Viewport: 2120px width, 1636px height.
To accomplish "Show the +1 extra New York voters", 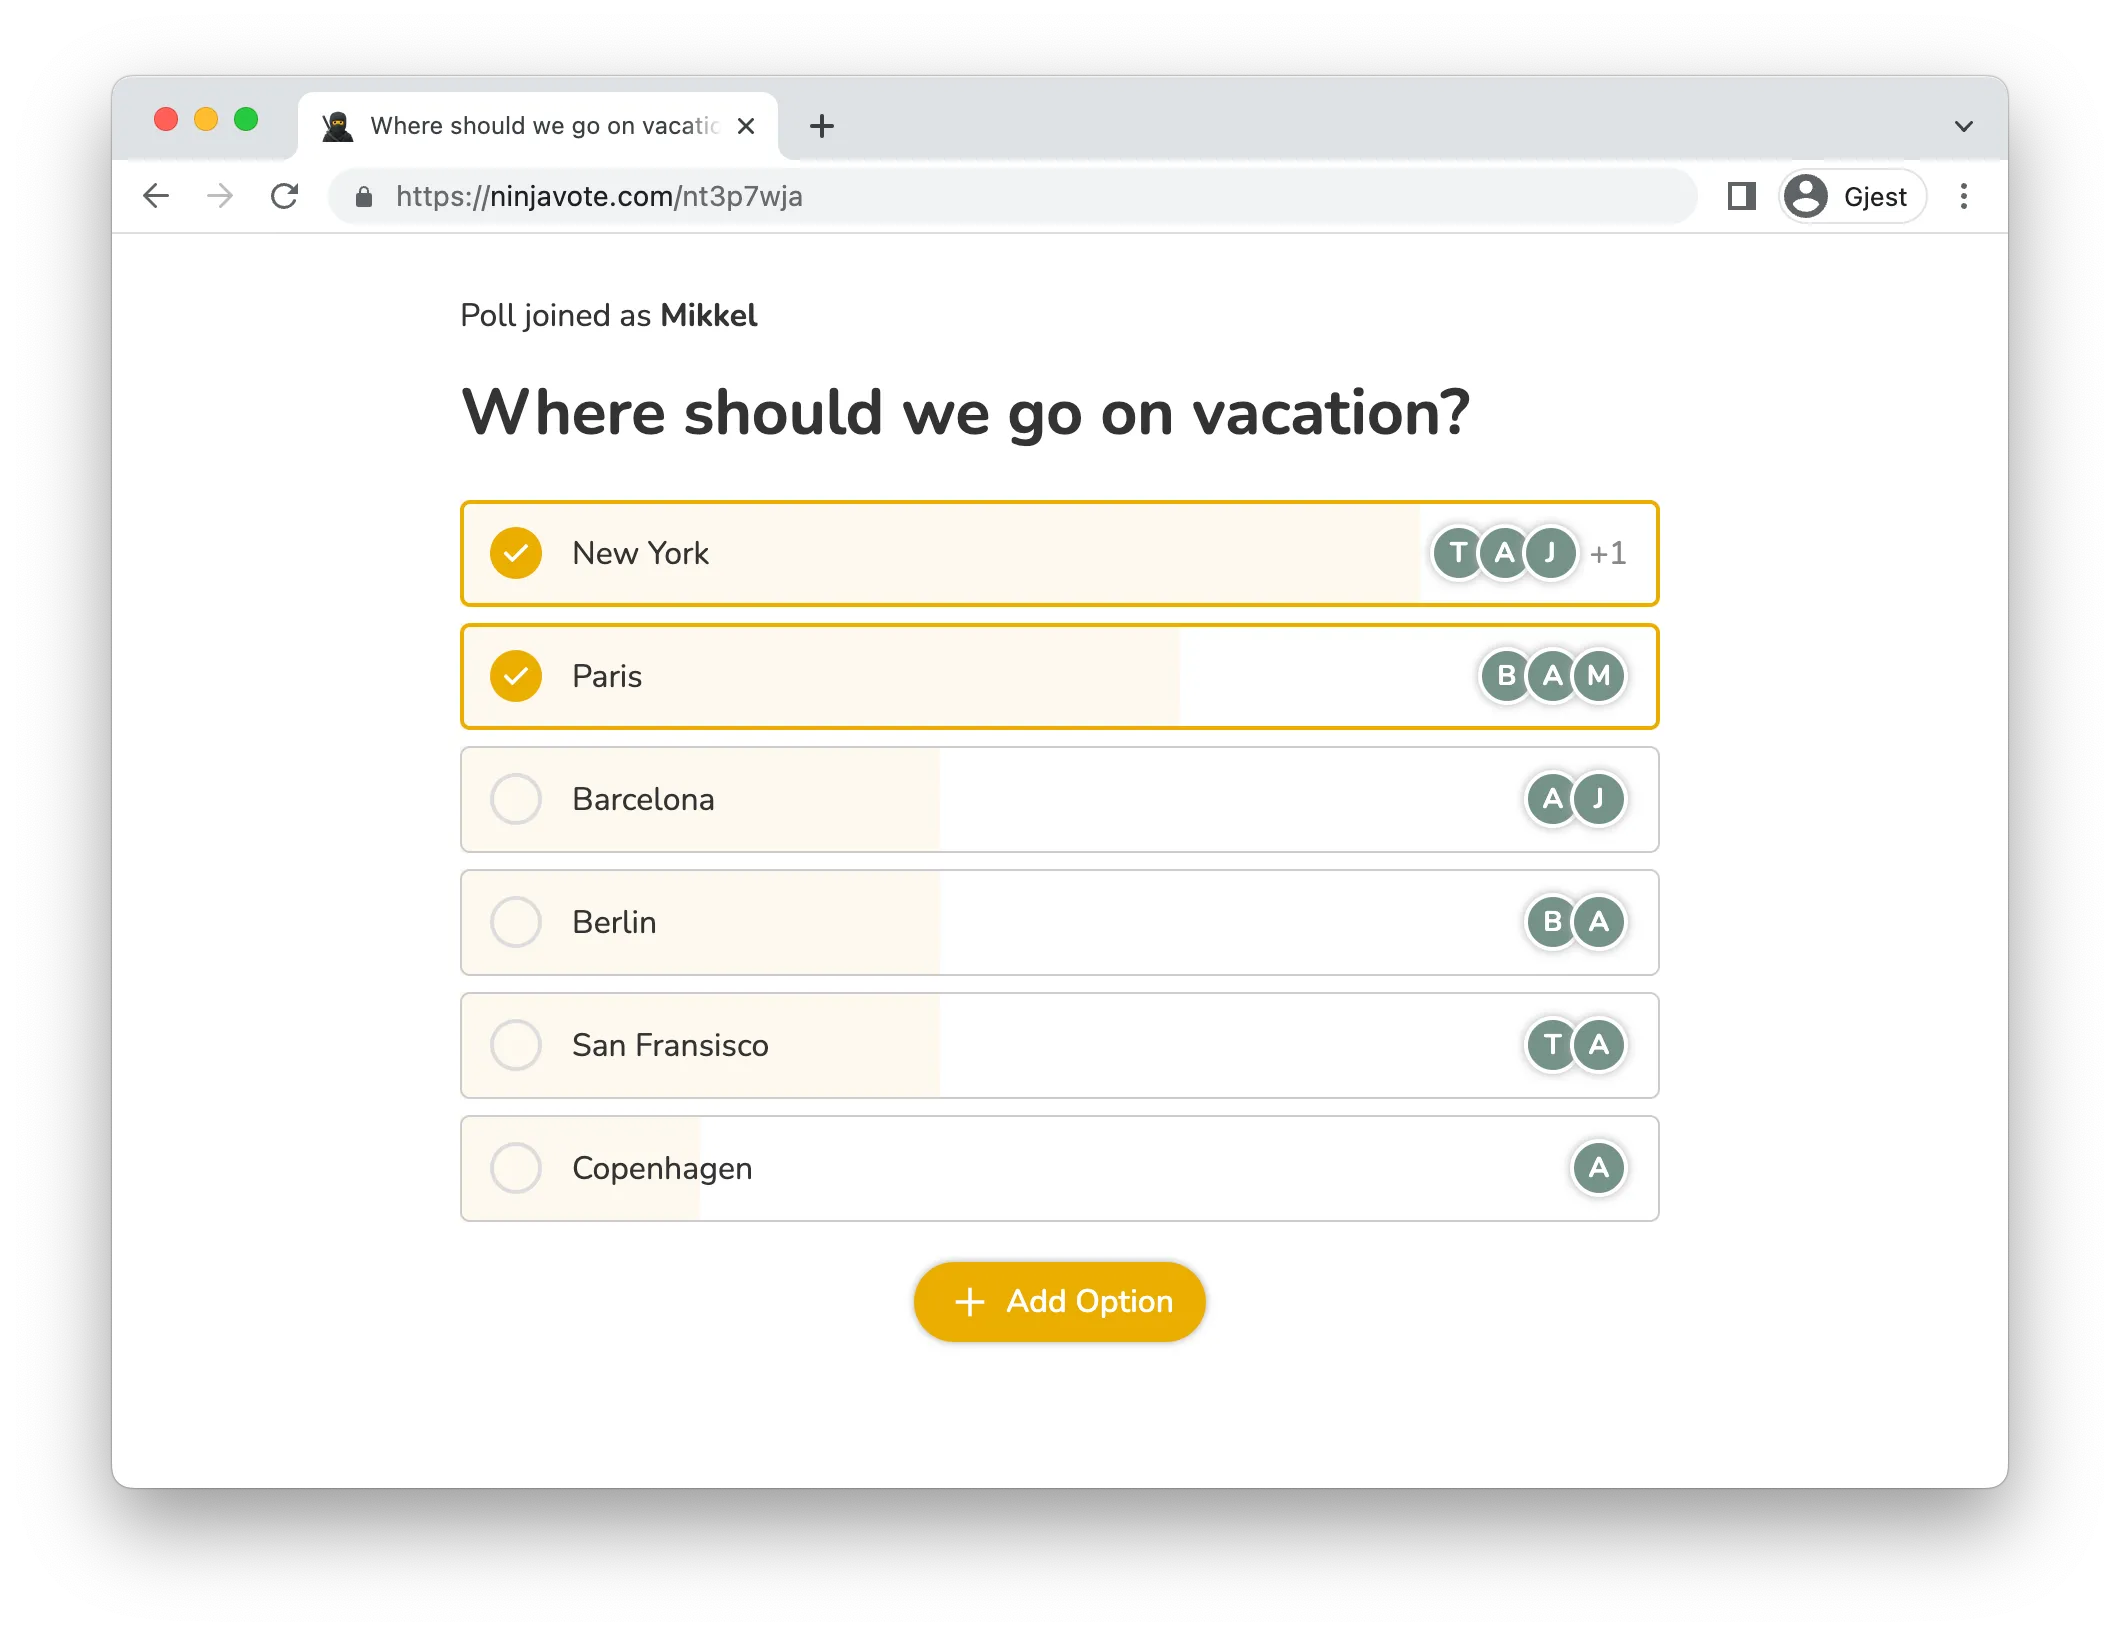I will (1608, 553).
